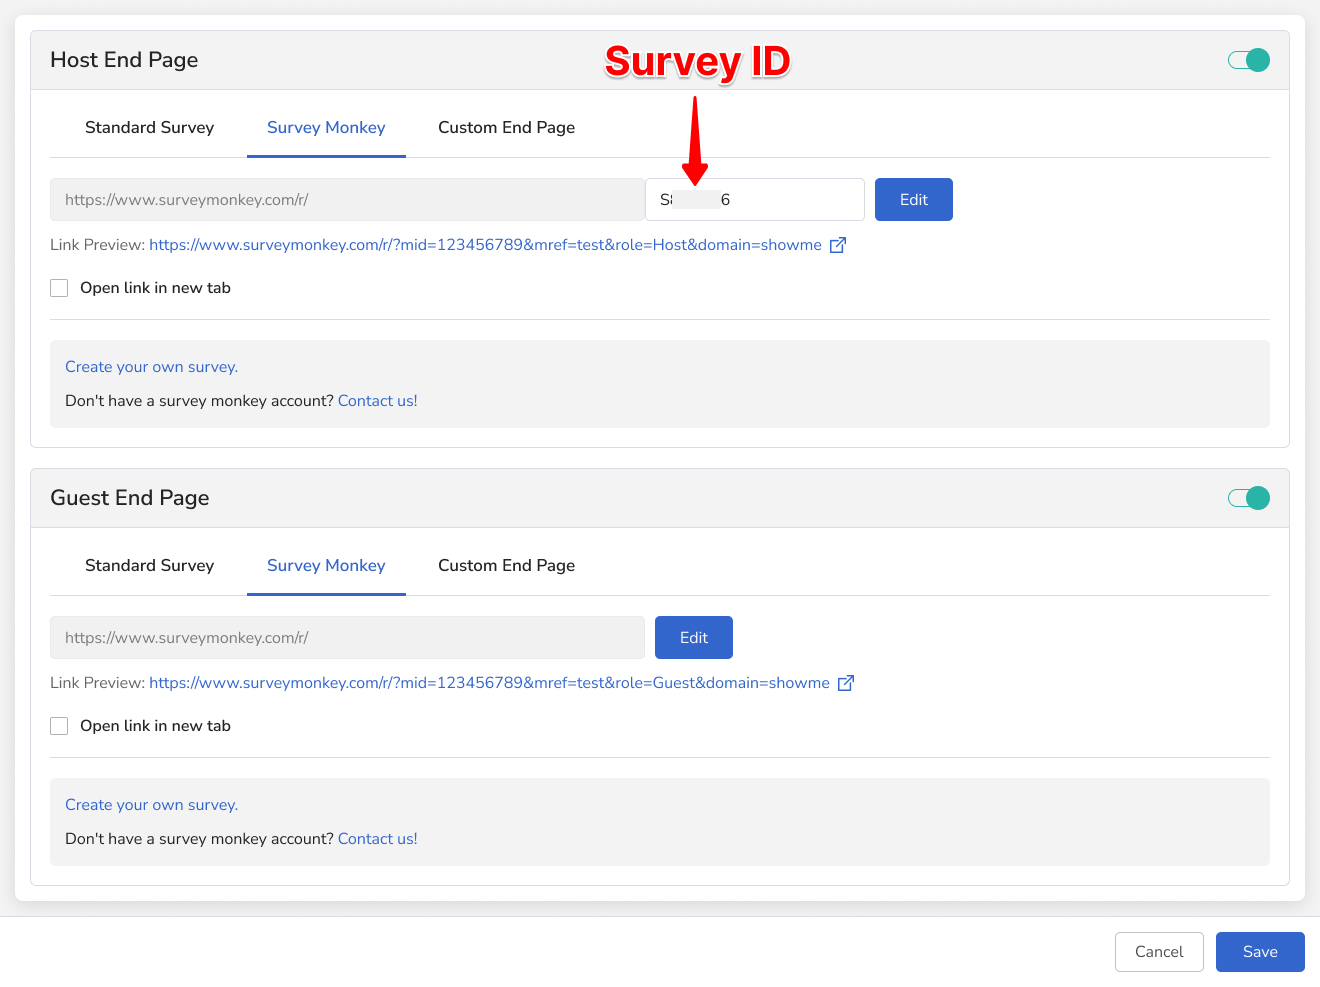The height and width of the screenshot is (987, 1320).
Task: Click Guest 'Contact us!' link
Action: [377, 839]
